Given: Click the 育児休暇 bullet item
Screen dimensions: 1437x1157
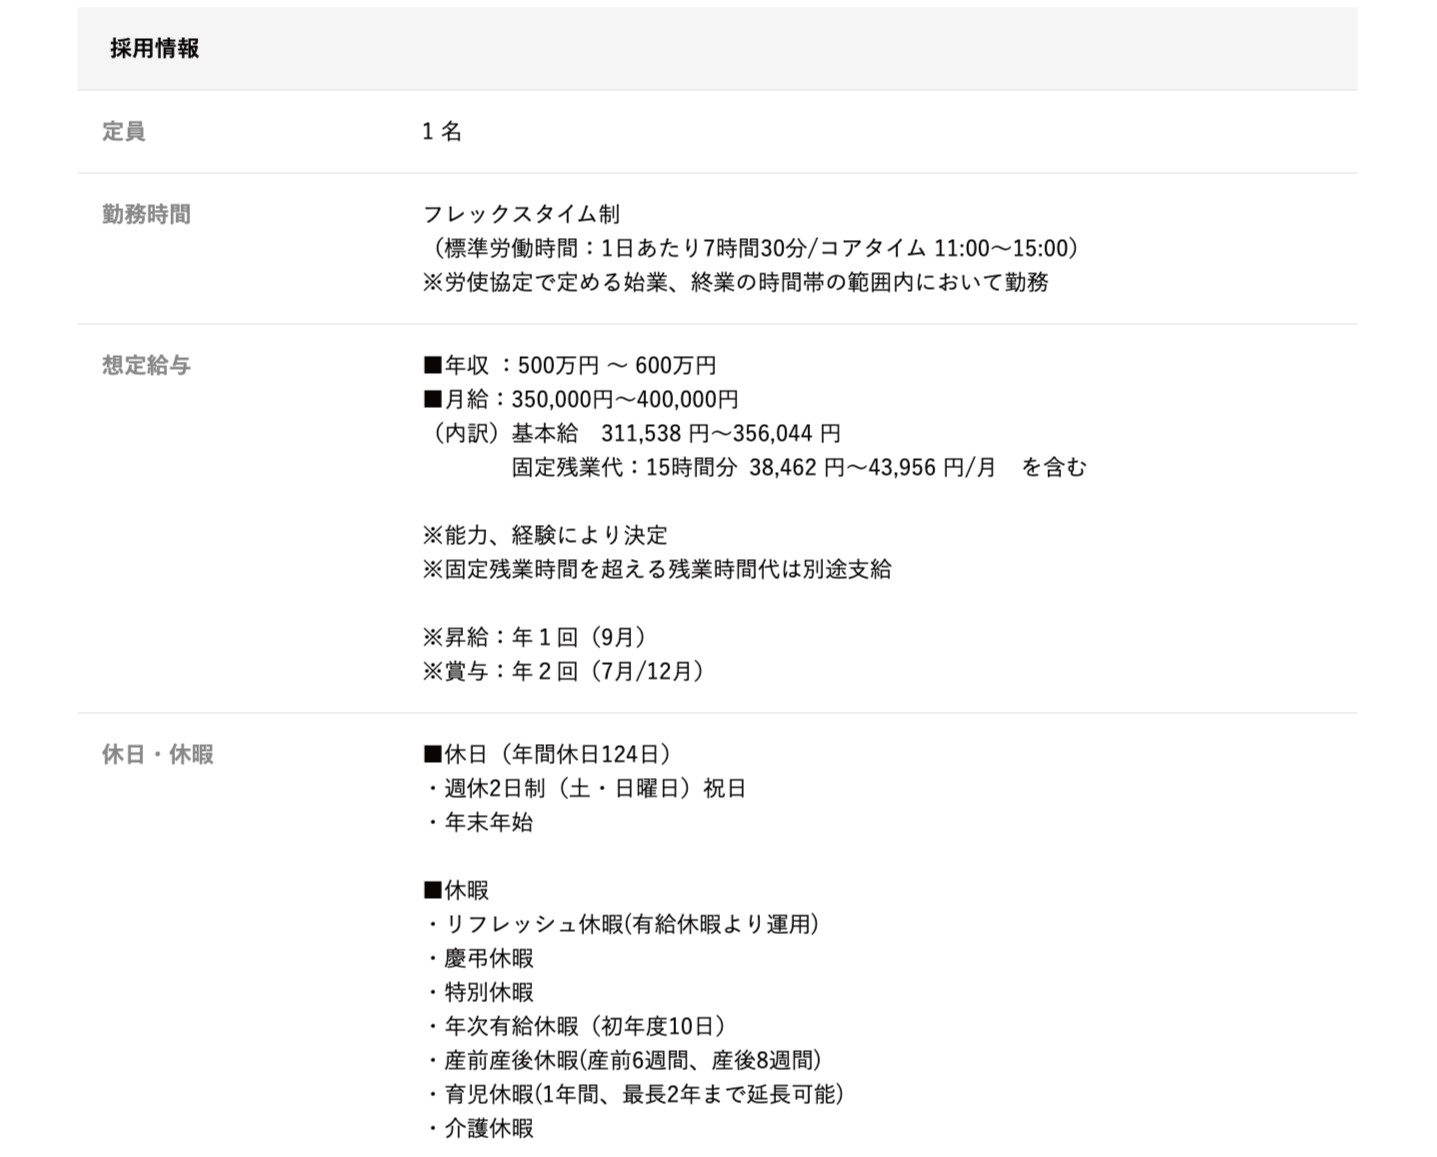Looking at the screenshot, I should [635, 1094].
